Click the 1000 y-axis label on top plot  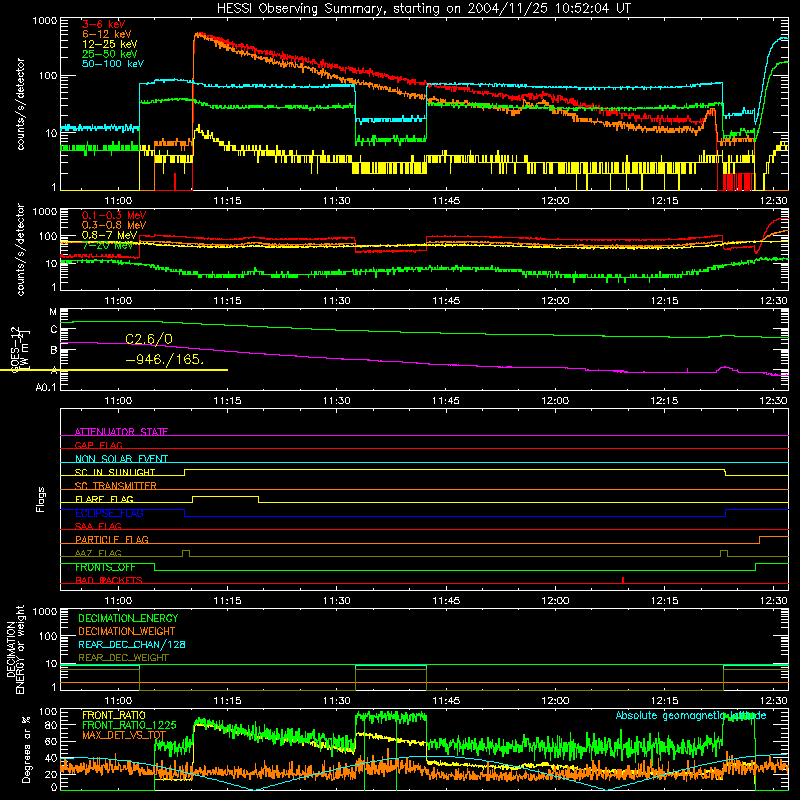pos(45,21)
